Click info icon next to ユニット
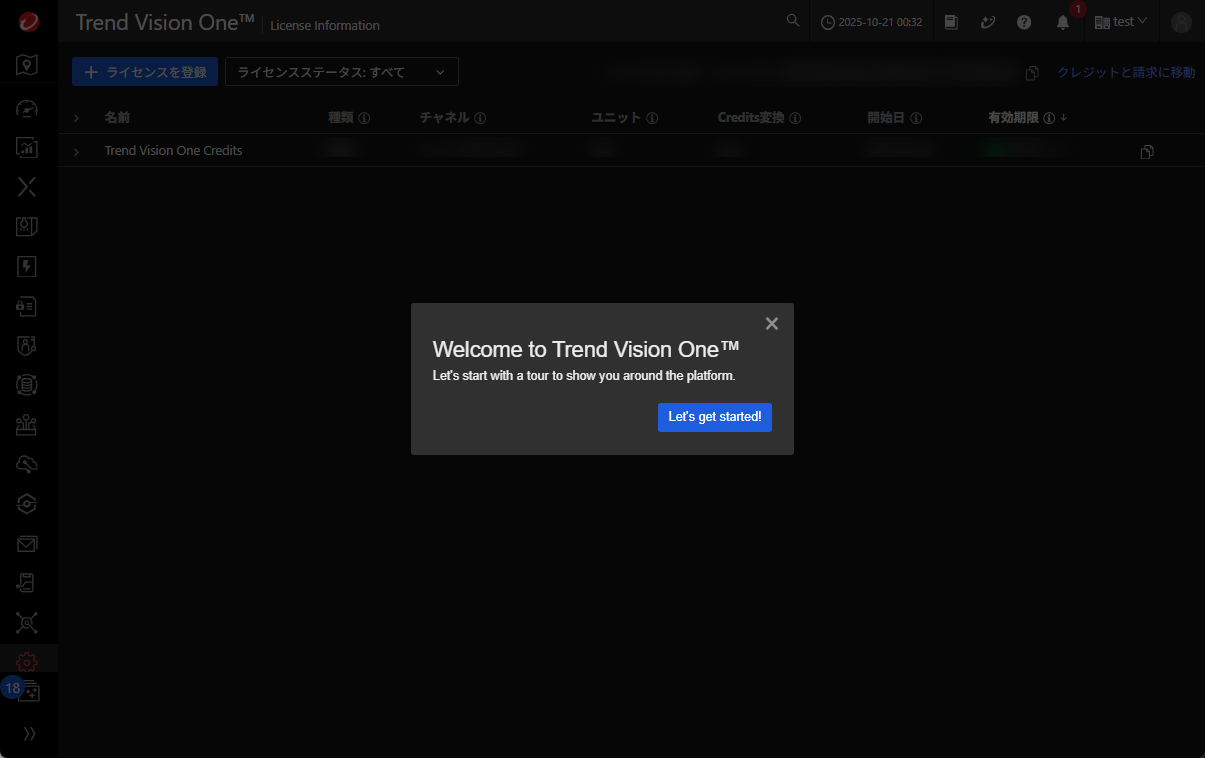This screenshot has height=758, width=1205. point(652,118)
